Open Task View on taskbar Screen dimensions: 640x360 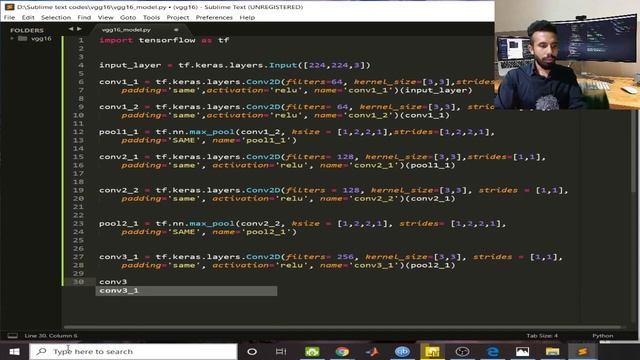tap(281, 351)
